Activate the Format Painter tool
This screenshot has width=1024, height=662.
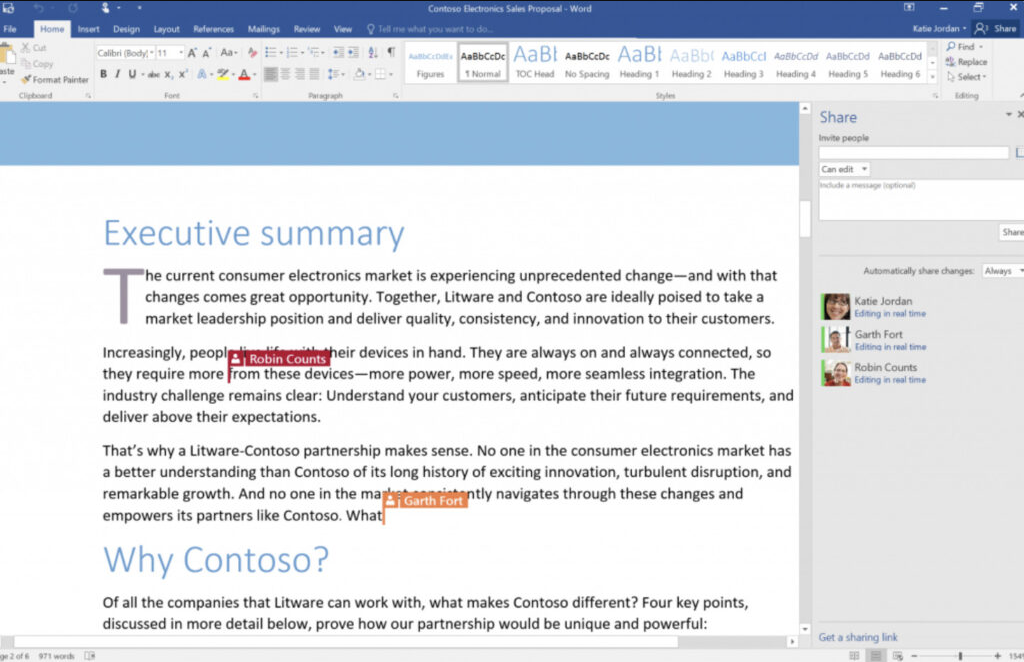[55, 80]
